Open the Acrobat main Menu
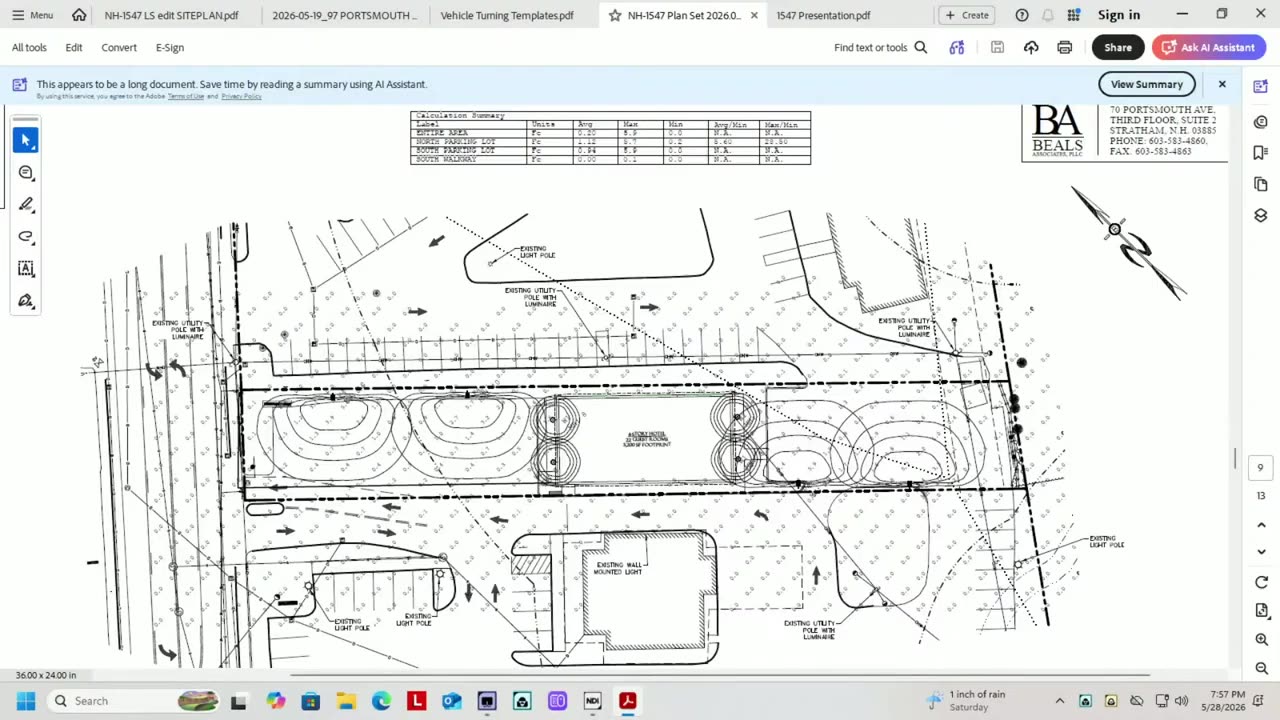Screen dimensions: 1280x720 pos(32,15)
